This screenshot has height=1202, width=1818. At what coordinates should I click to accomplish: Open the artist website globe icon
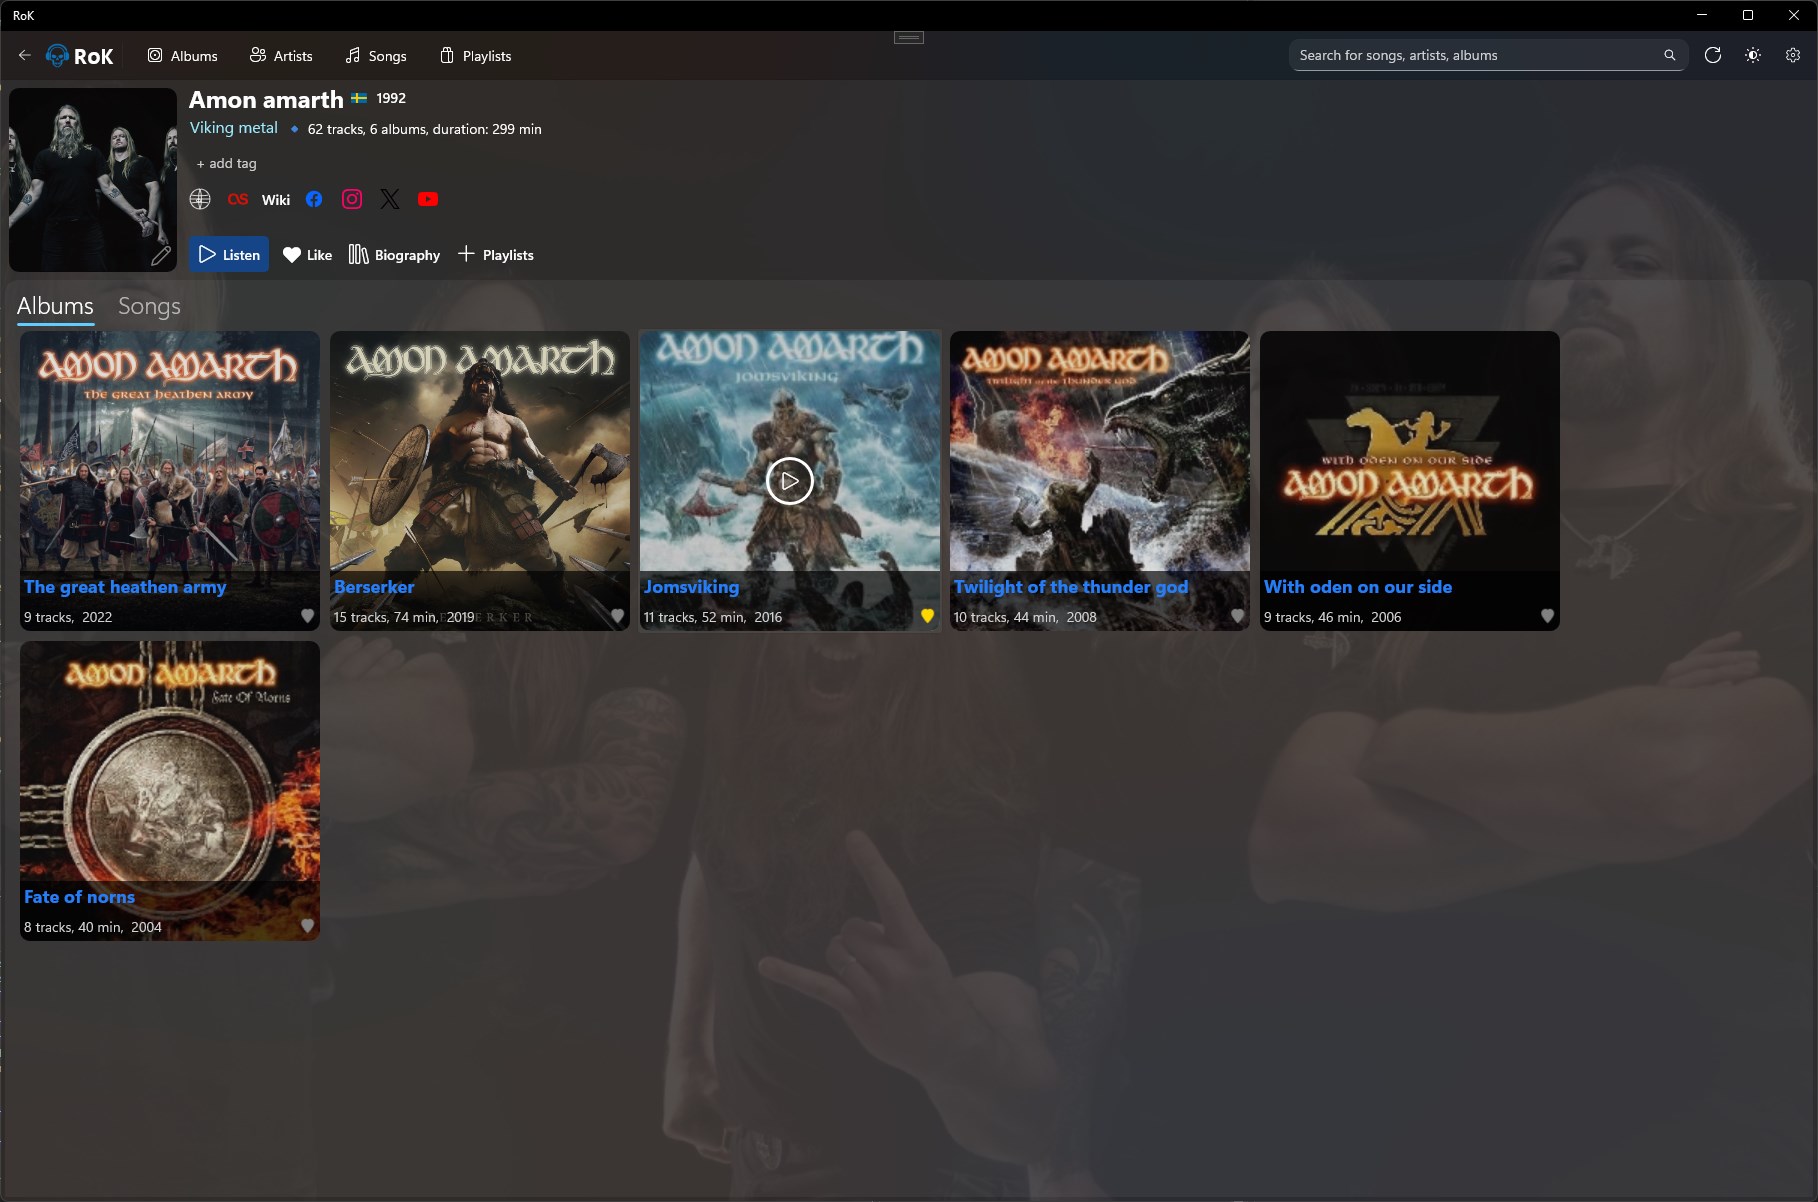click(200, 199)
